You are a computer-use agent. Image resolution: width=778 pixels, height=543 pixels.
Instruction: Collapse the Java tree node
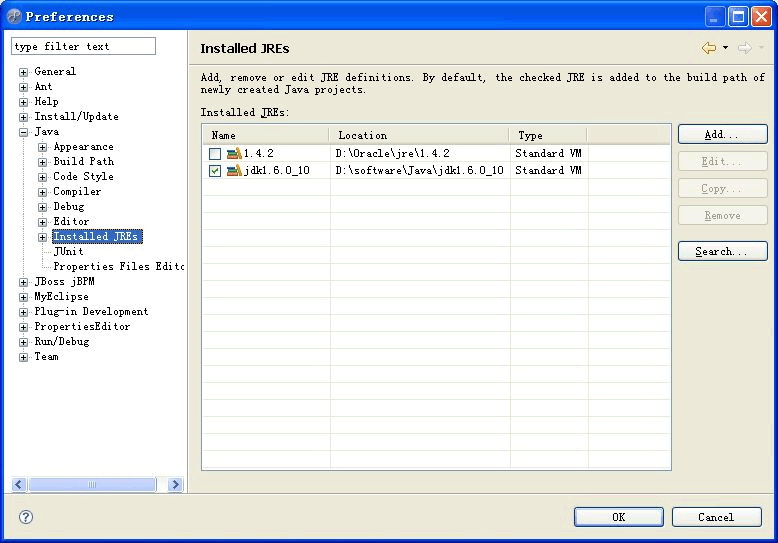pos(23,132)
